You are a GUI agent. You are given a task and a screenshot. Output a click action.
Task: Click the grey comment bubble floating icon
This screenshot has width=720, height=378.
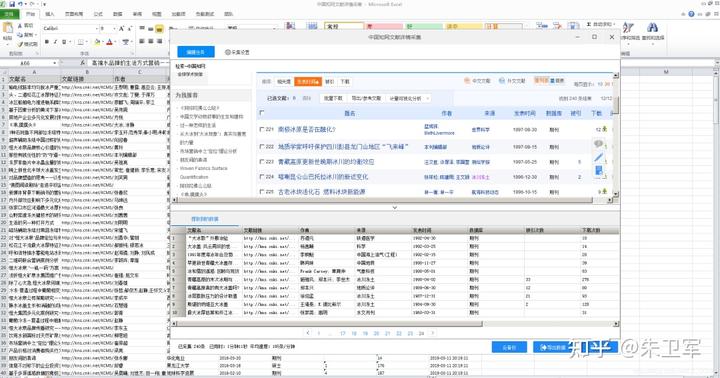(598, 144)
